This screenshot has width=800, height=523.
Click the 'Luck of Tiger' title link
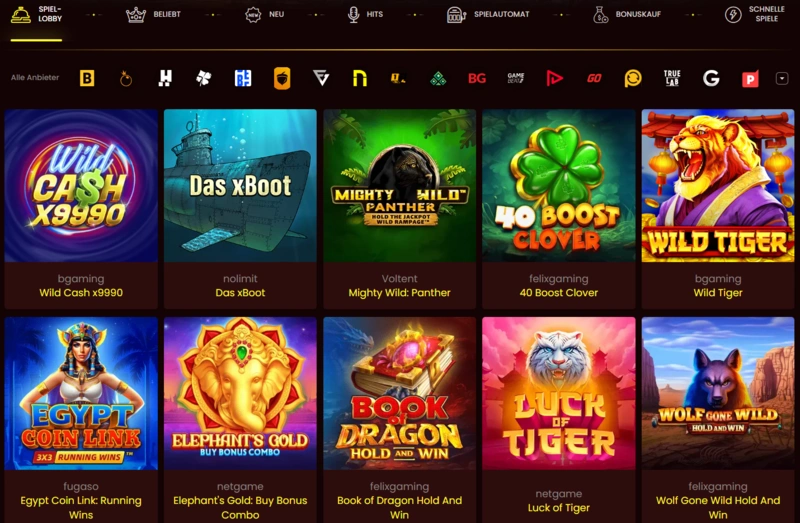[x=559, y=508]
